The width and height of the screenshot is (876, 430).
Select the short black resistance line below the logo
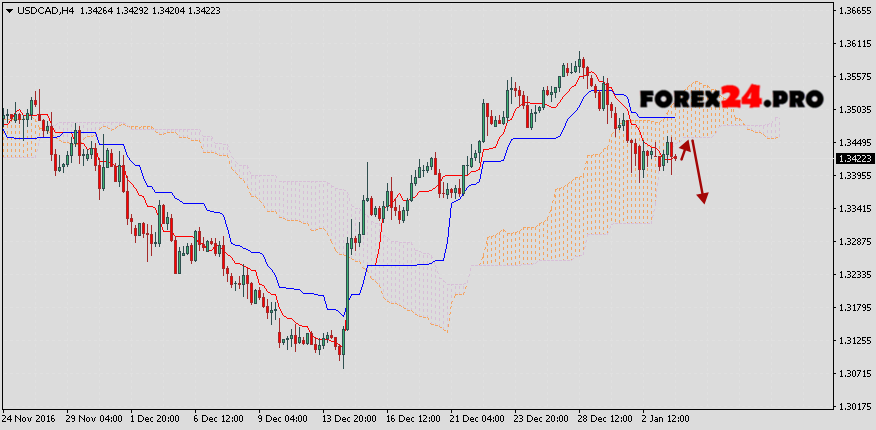pyautogui.click(x=656, y=118)
